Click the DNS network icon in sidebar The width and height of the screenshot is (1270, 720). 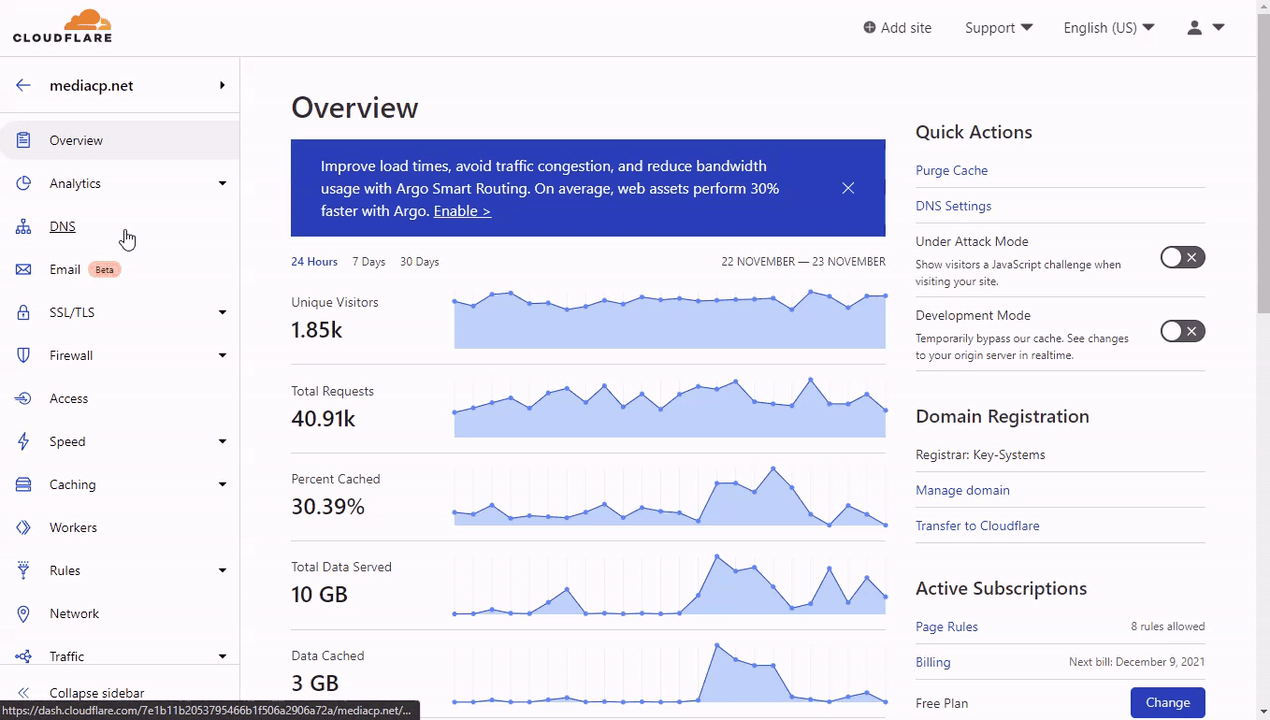pos(23,227)
